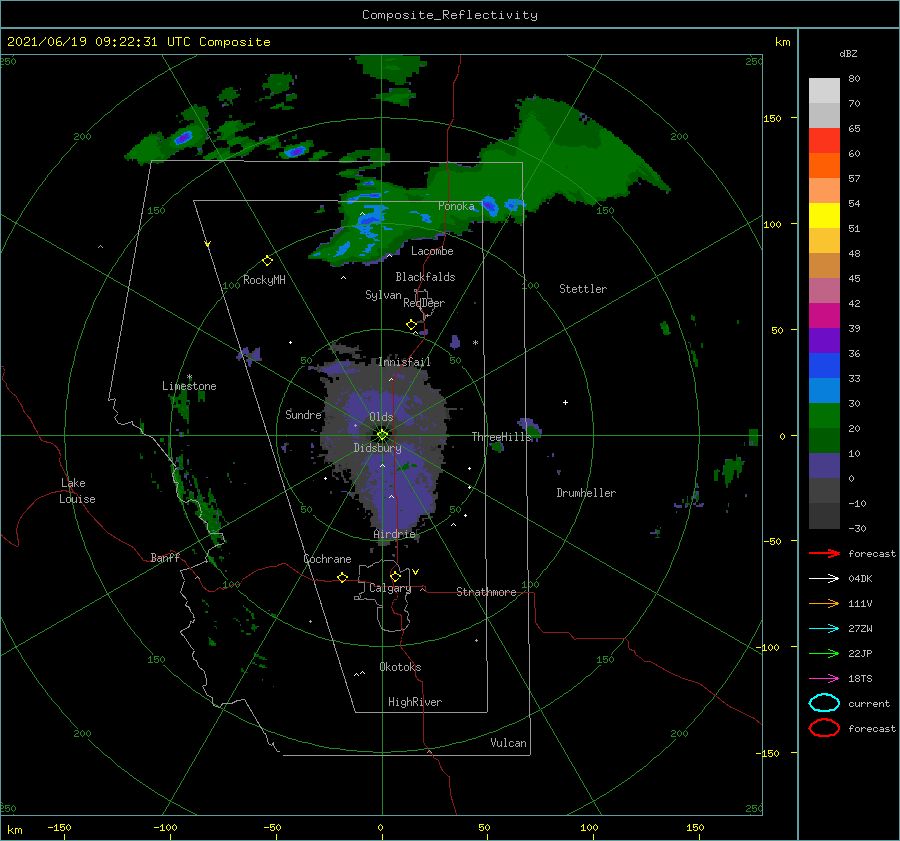Click the yellow diamond marker near RockyMH
Screen dimensions: 900x841
tap(267, 261)
